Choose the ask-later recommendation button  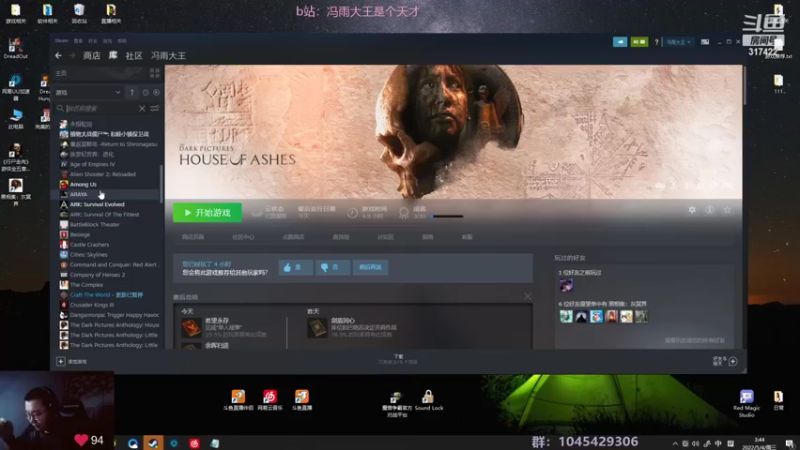pyautogui.click(x=370, y=267)
